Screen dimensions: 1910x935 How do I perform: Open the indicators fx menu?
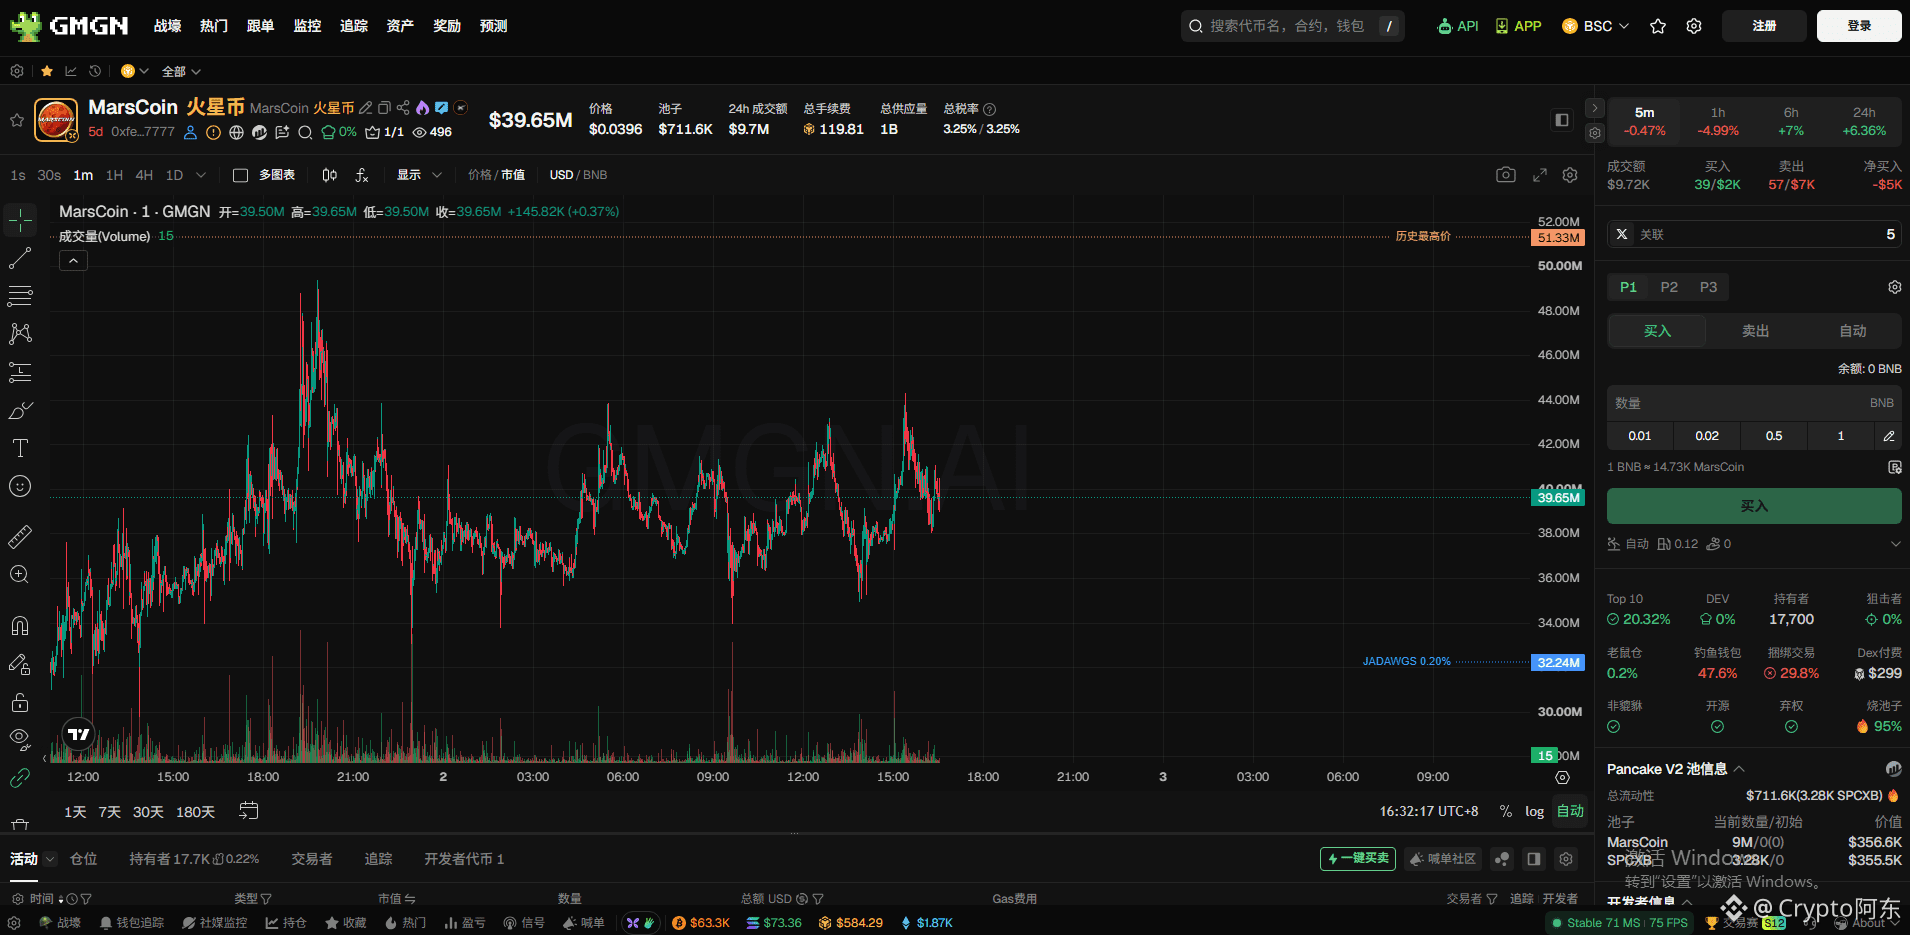(362, 175)
